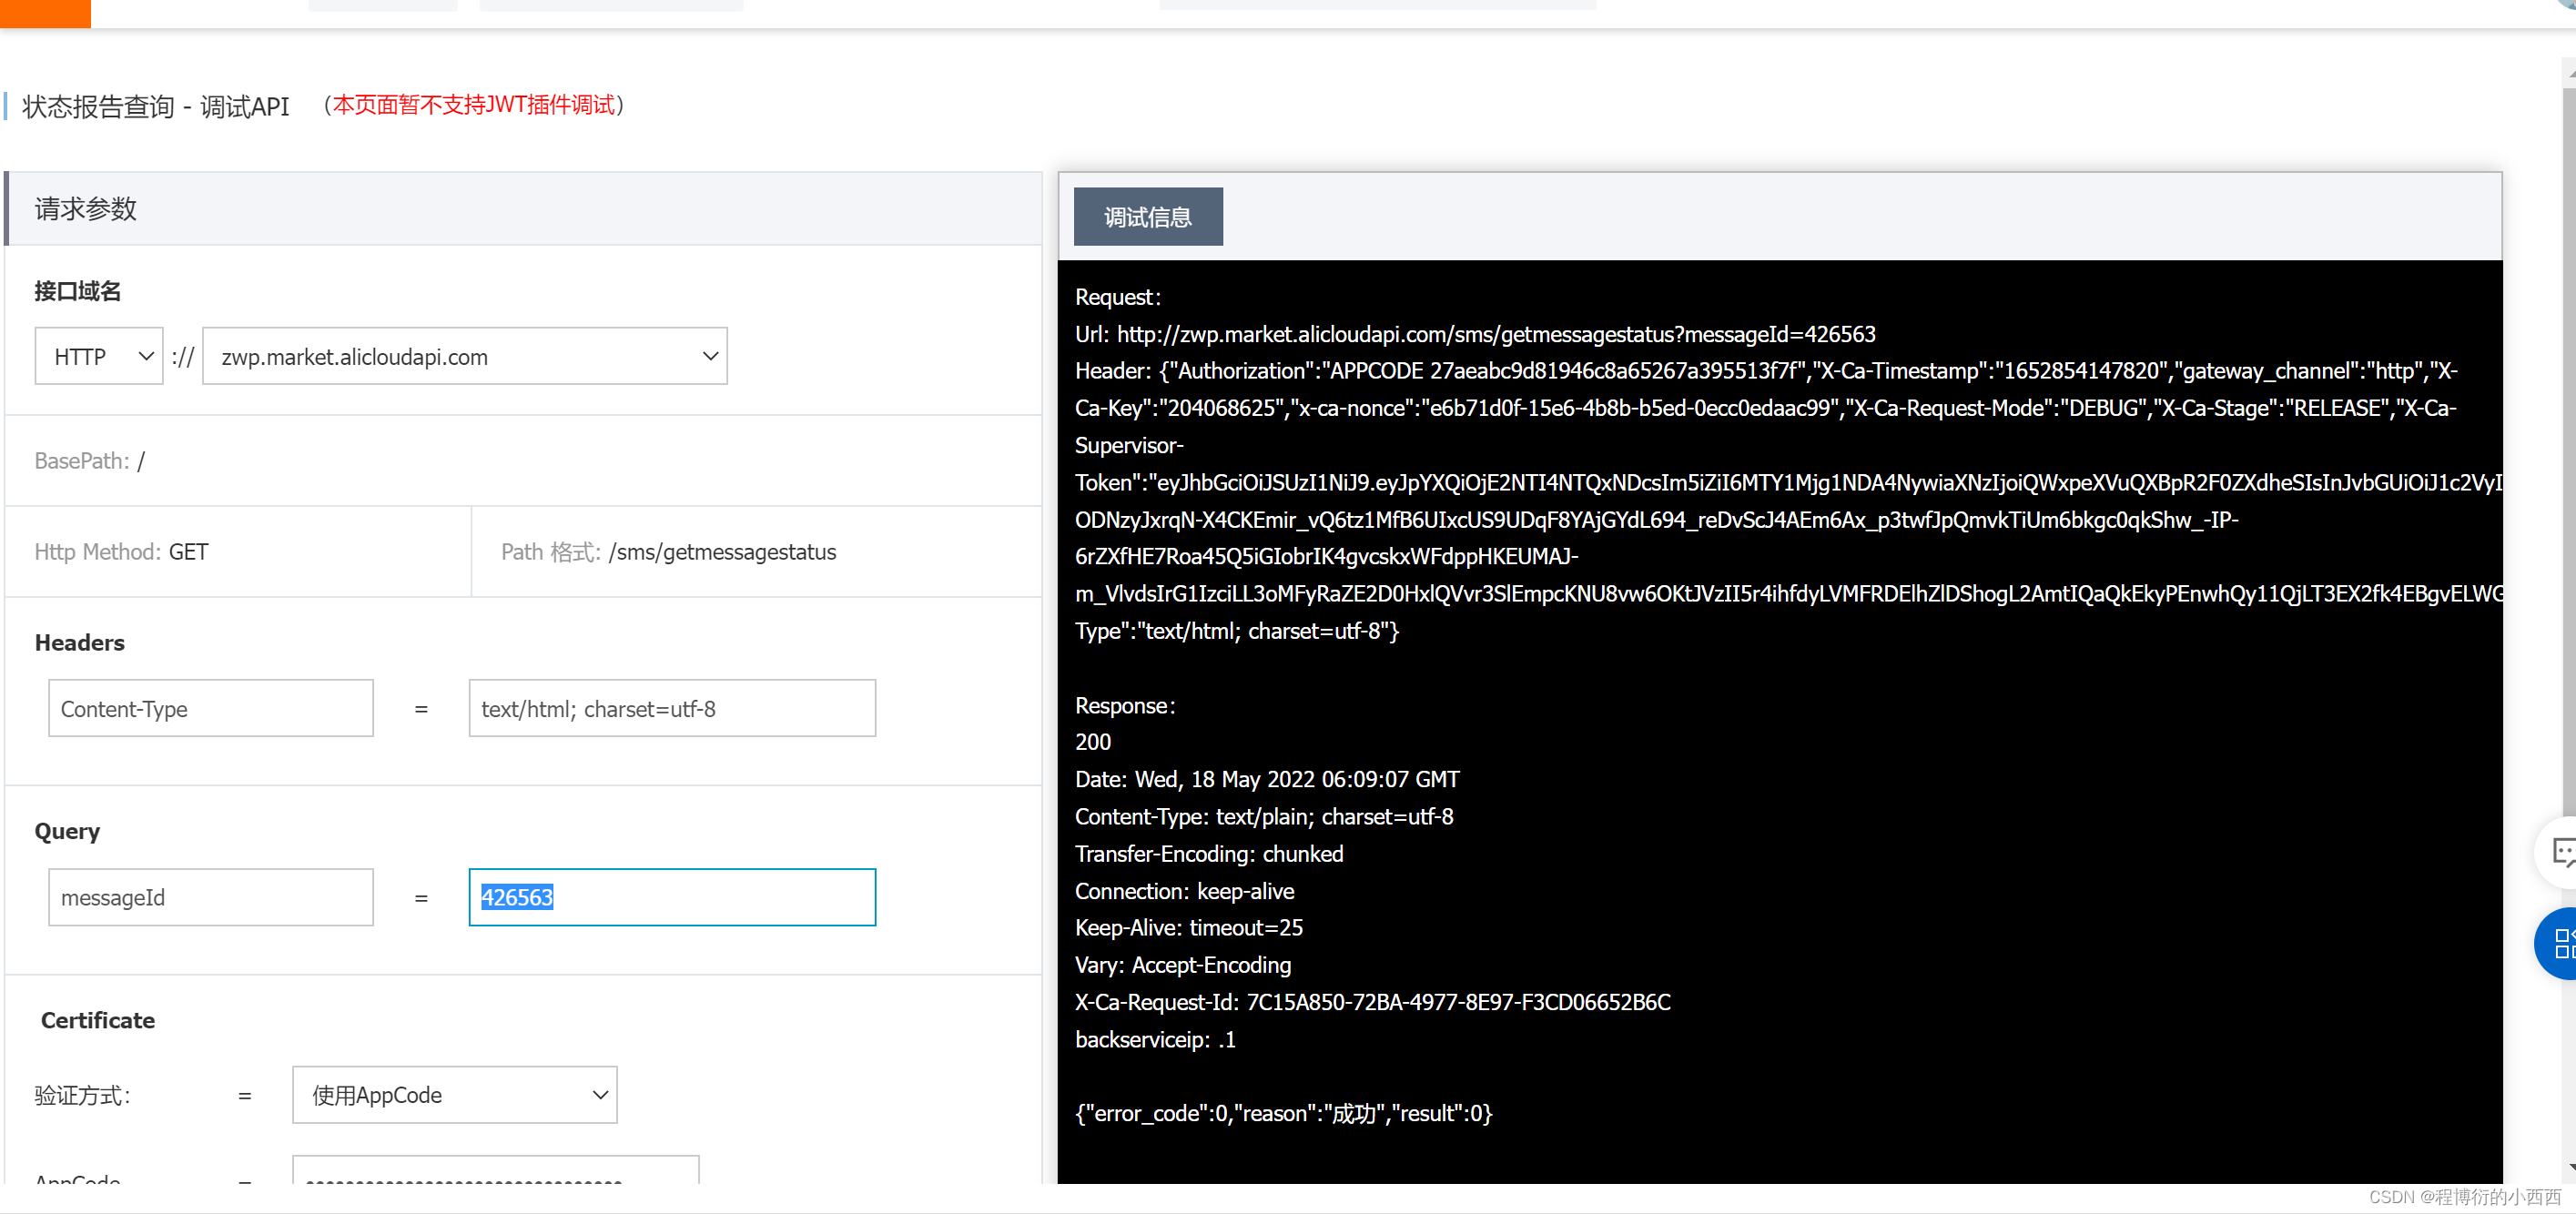2576x1214 pixels.
Task: Click the JSON result line in response
Action: tap(1283, 1113)
